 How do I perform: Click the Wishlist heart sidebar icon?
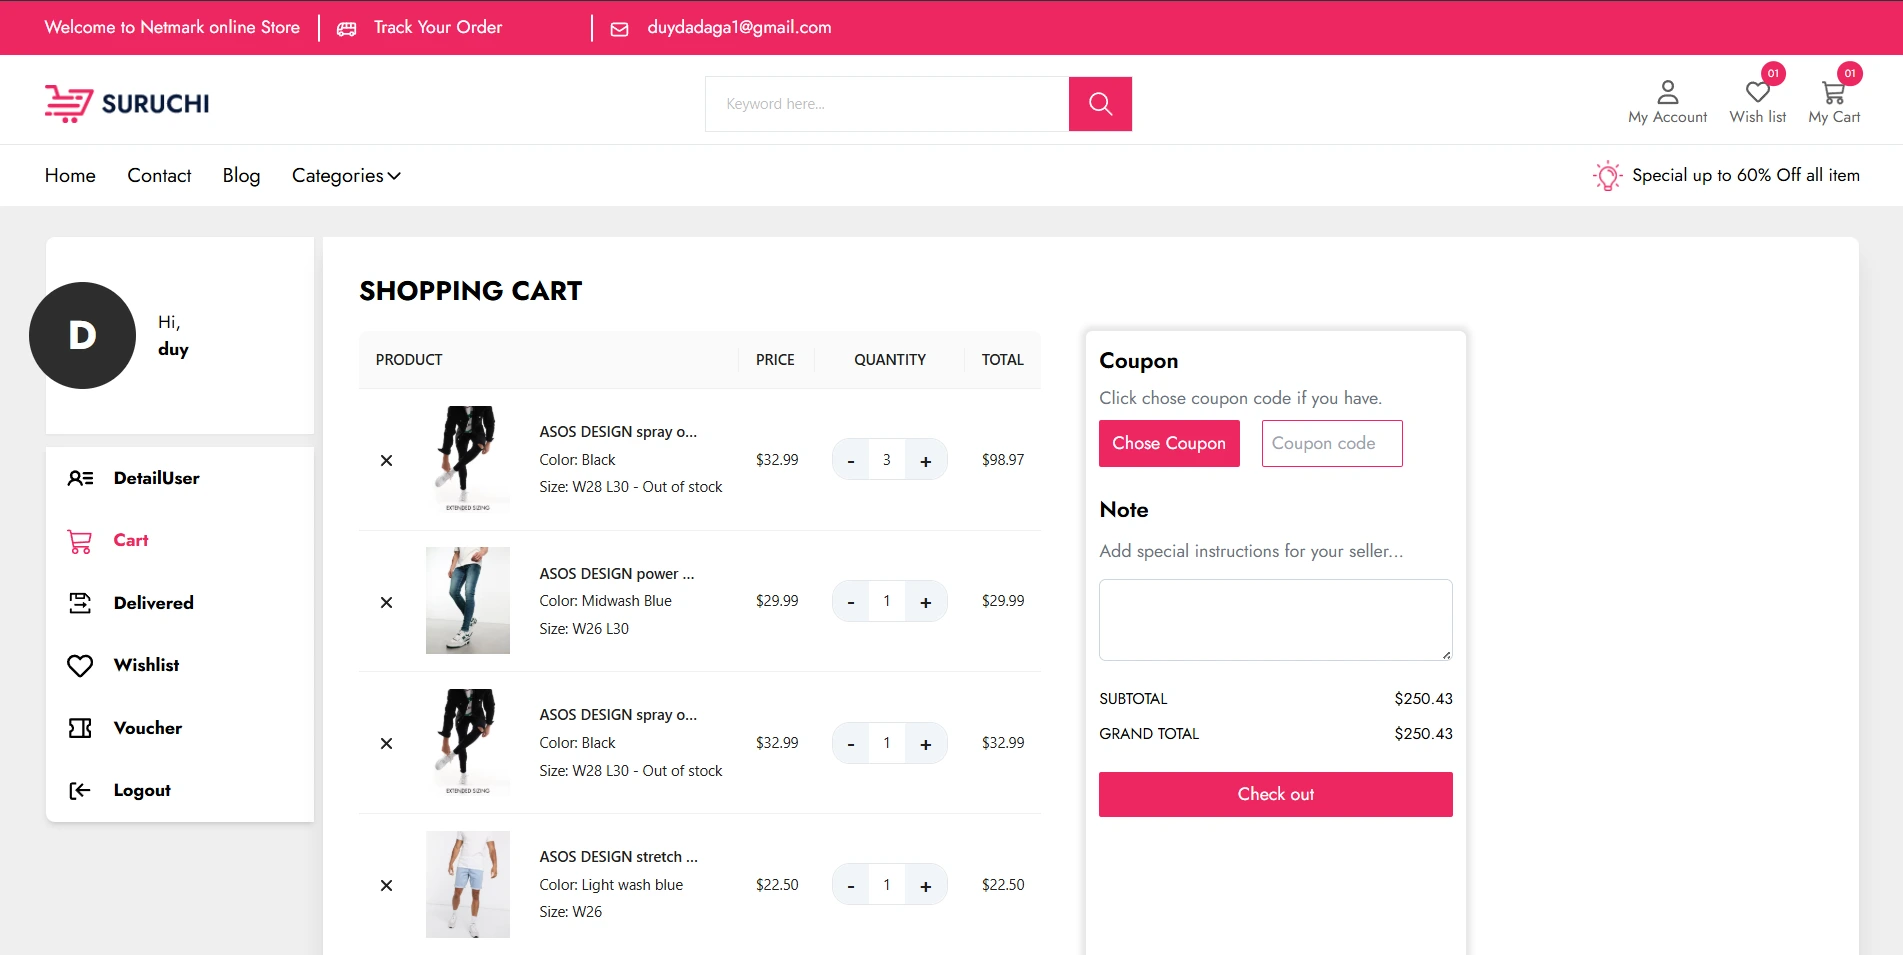click(x=80, y=666)
